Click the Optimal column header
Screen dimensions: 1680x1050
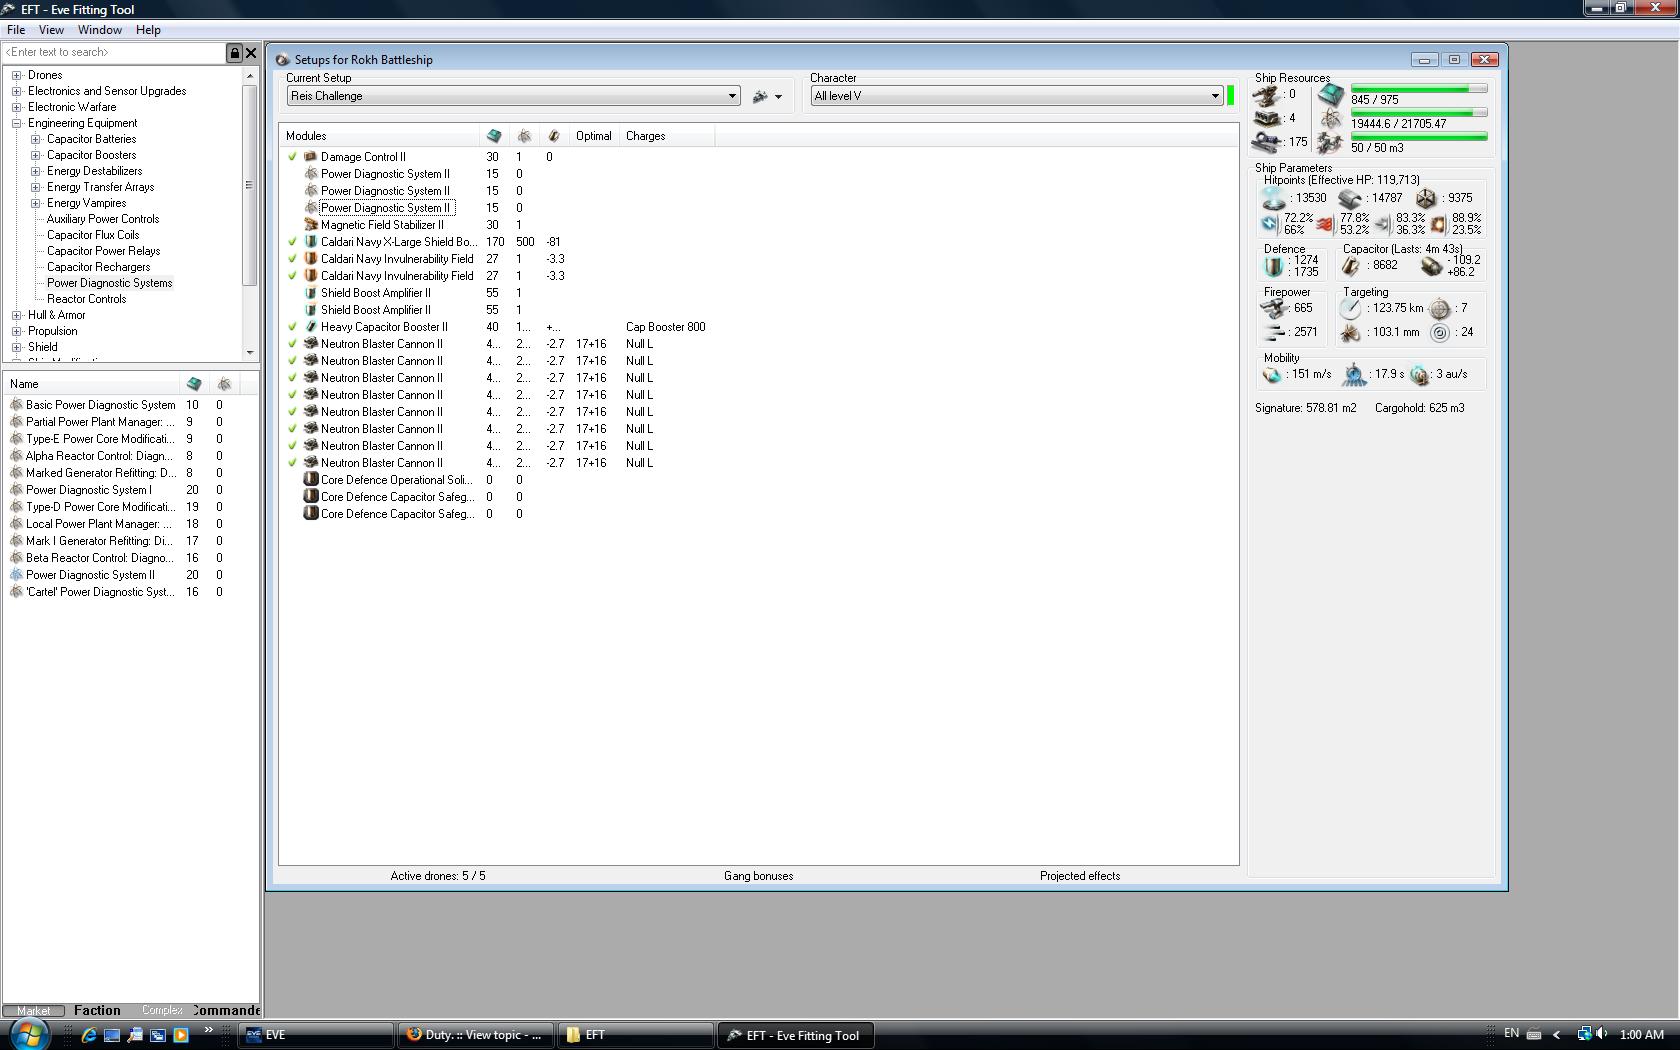coord(594,136)
